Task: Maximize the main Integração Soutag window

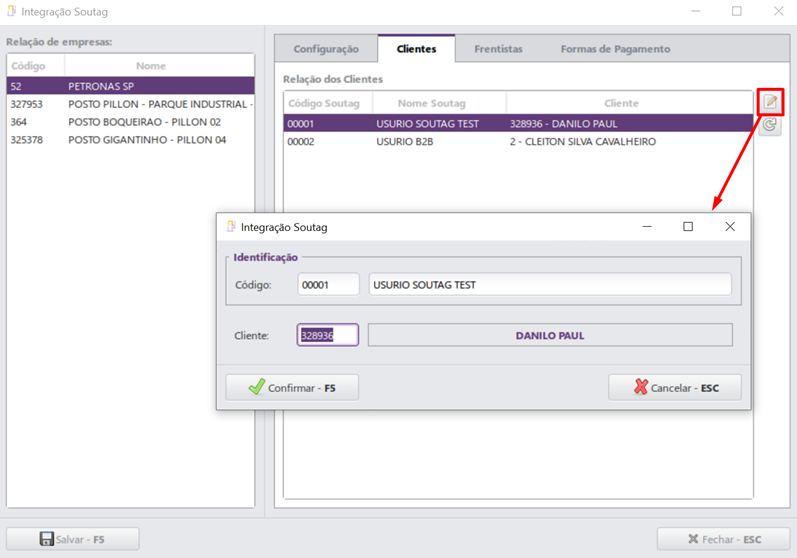Action: tap(737, 11)
